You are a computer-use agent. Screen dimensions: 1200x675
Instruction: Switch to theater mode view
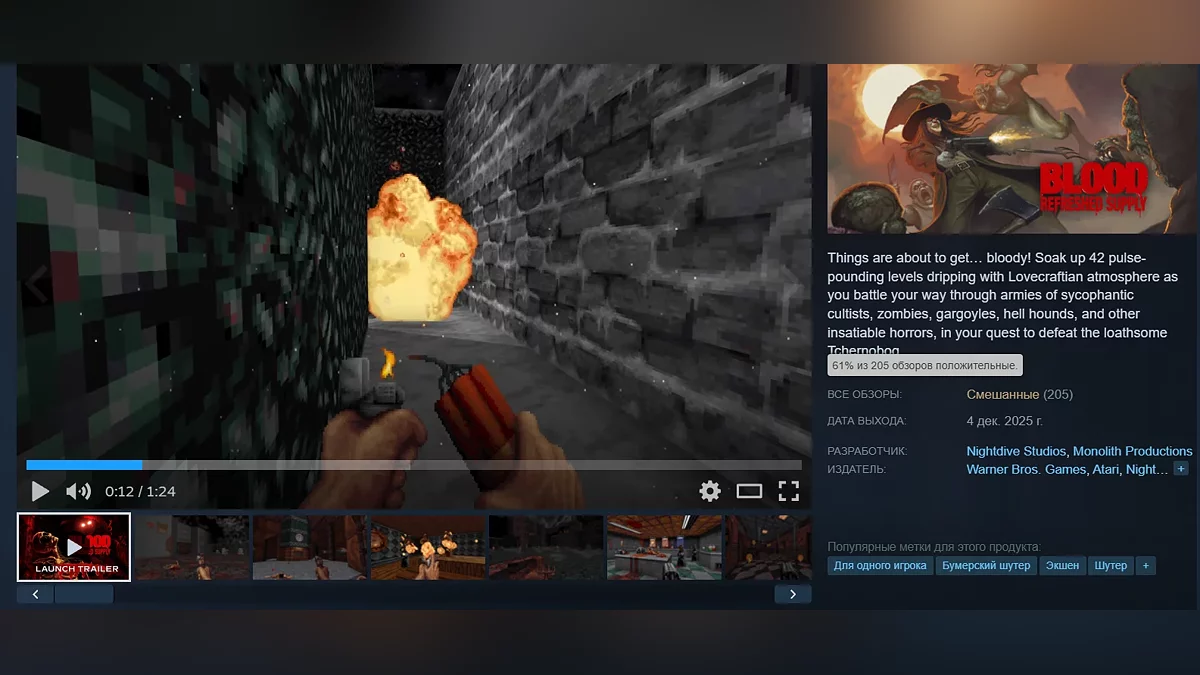(749, 491)
